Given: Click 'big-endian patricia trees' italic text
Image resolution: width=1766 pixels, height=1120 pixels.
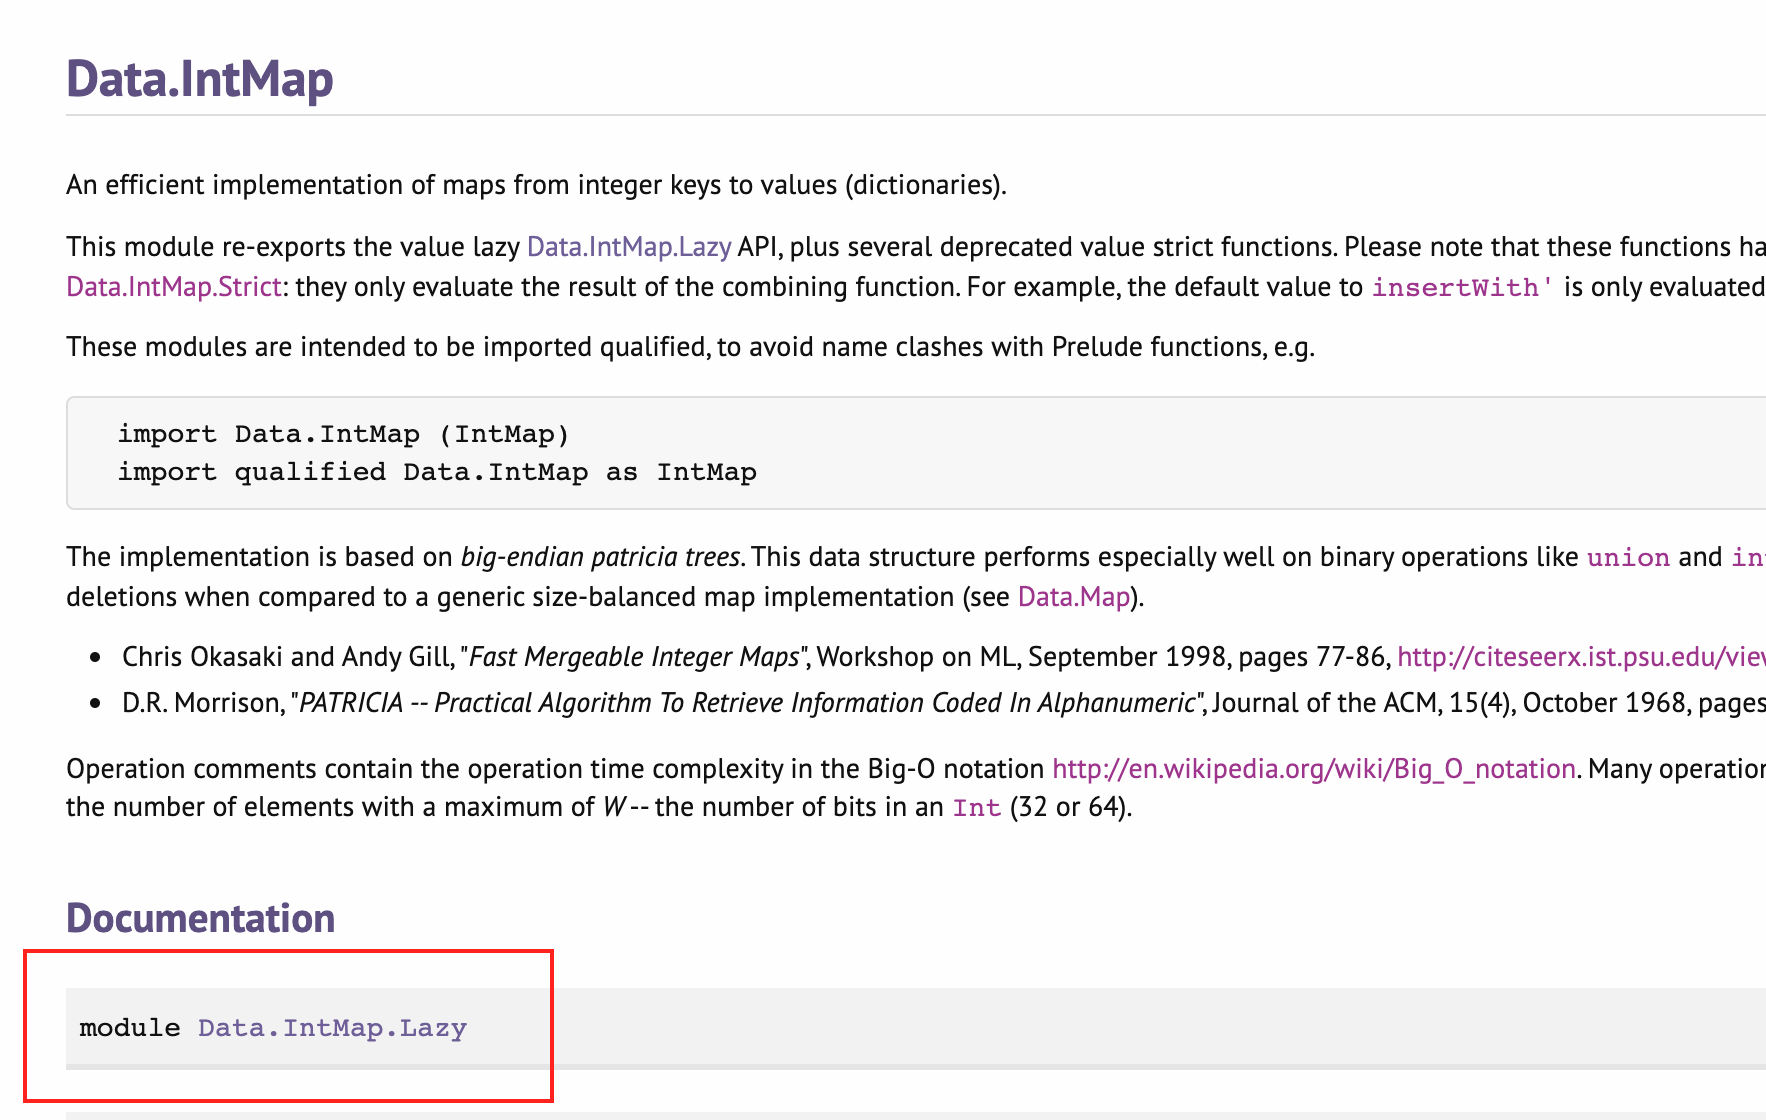Looking at the screenshot, I should (600, 557).
